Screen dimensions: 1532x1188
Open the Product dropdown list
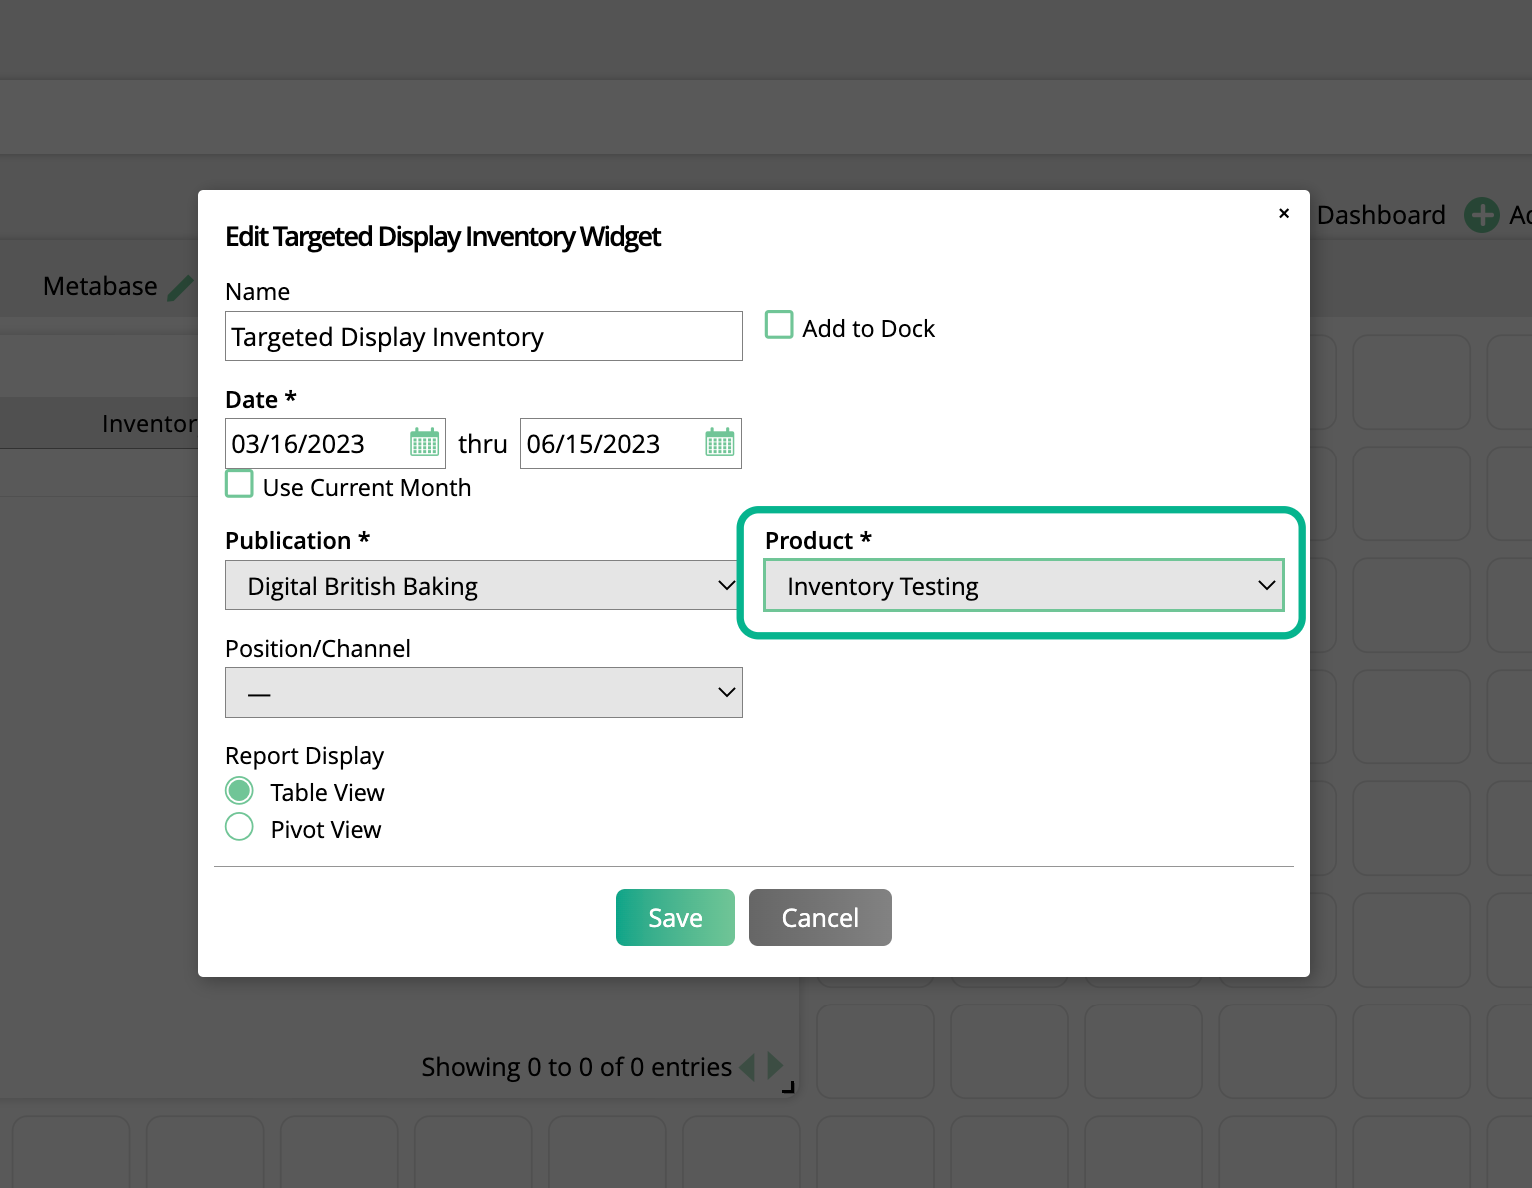click(x=1023, y=585)
